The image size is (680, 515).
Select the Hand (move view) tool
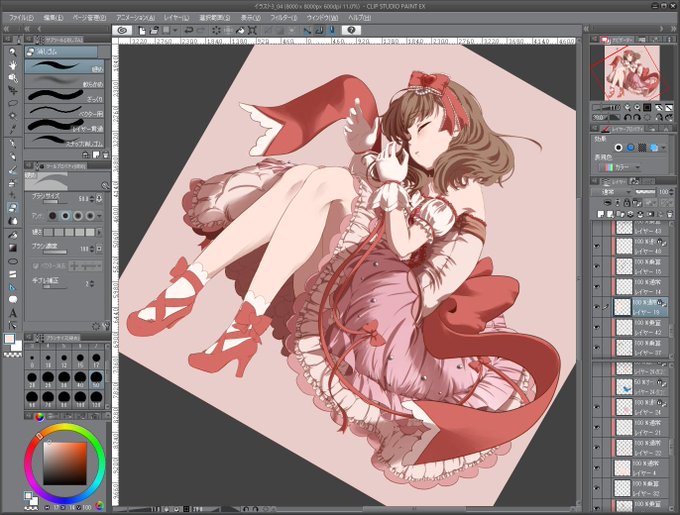pos(13,65)
